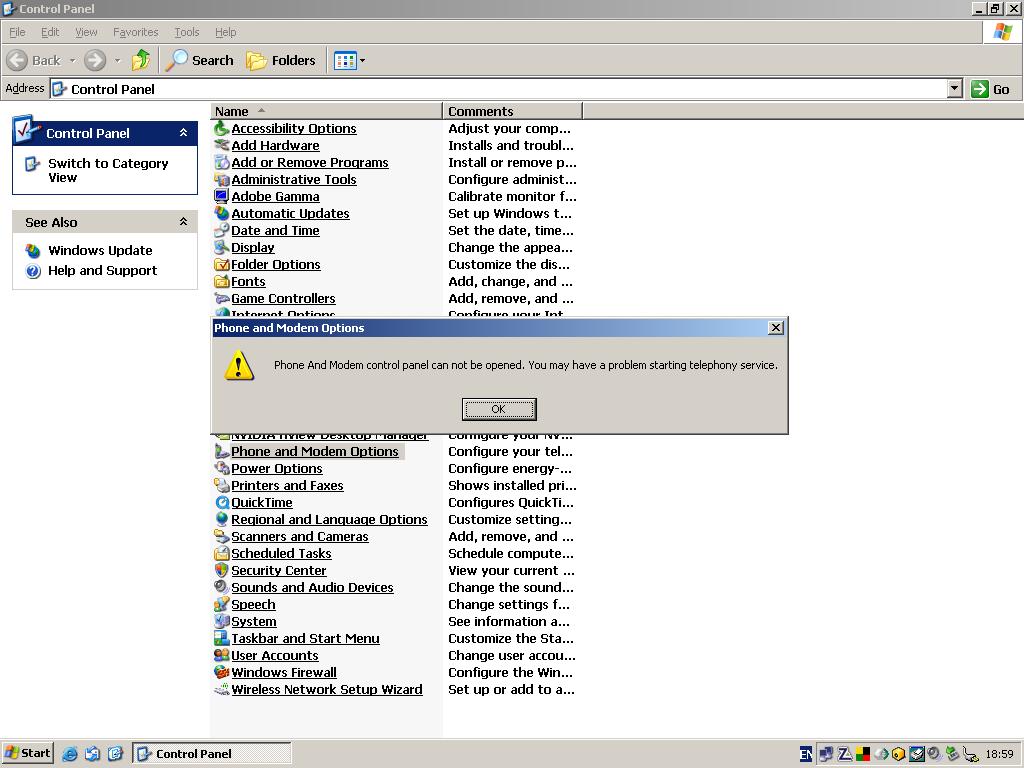
Task: Open the Address bar dropdown
Action: click(x=955, y=89)
